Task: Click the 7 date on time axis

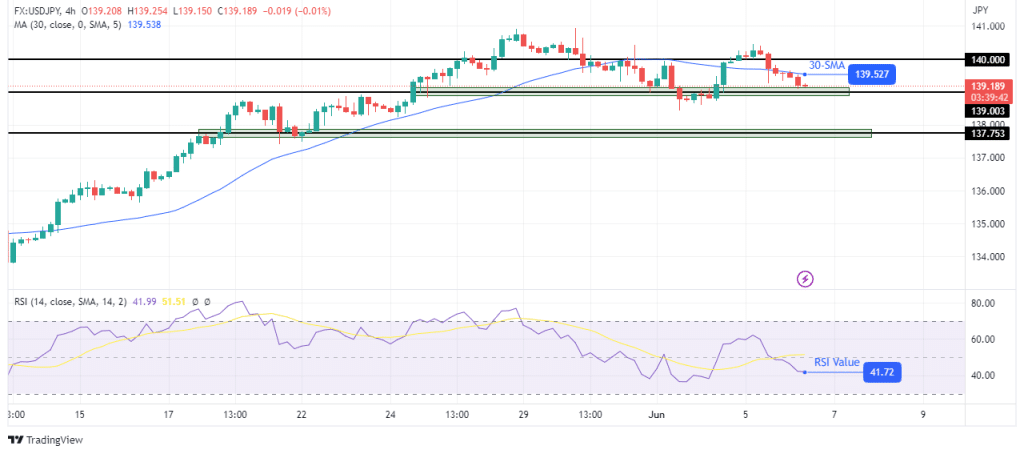Action: (x=833, y=414)
